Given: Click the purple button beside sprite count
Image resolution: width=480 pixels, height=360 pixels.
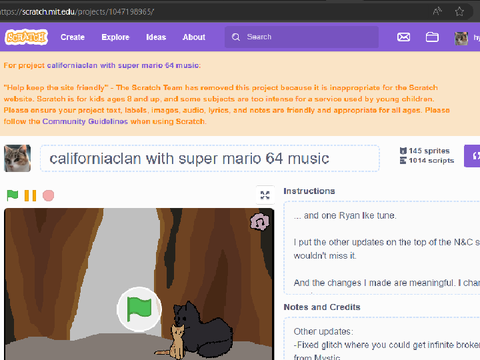Looking at the screenshot, I should [472, 156].
